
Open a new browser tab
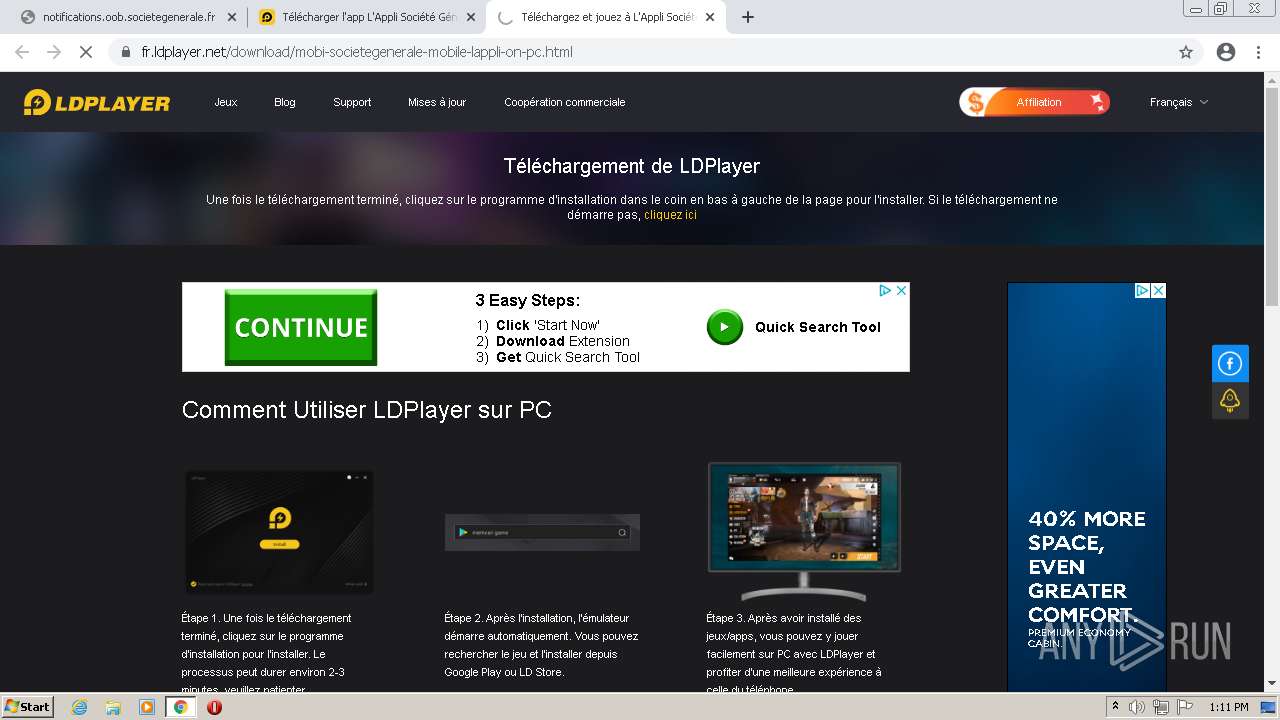point(748,17)
